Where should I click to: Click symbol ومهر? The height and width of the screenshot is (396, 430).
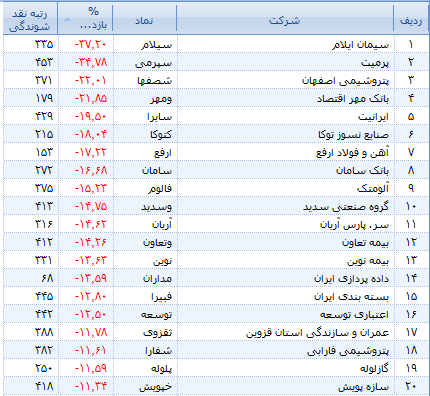click(x=161, y=99)
